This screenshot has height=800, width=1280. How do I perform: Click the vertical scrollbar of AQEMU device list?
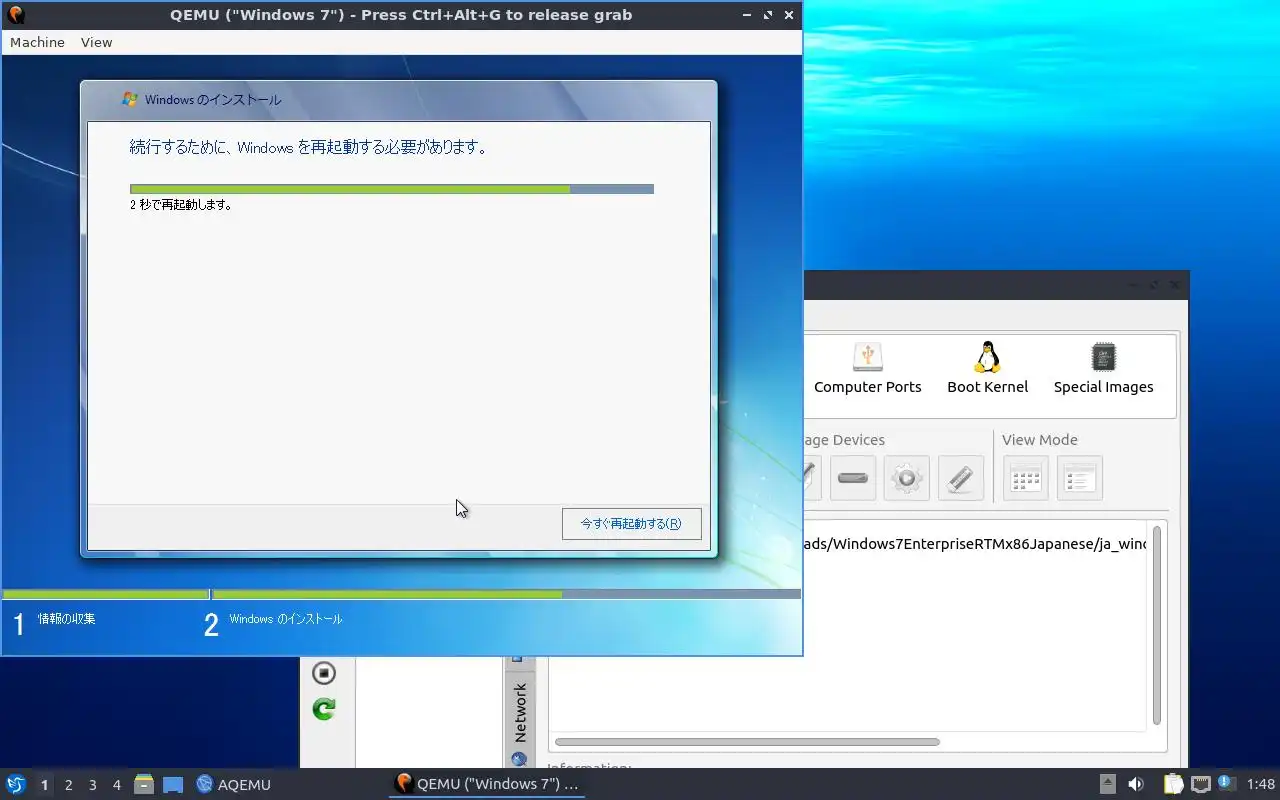[1157, 625]
